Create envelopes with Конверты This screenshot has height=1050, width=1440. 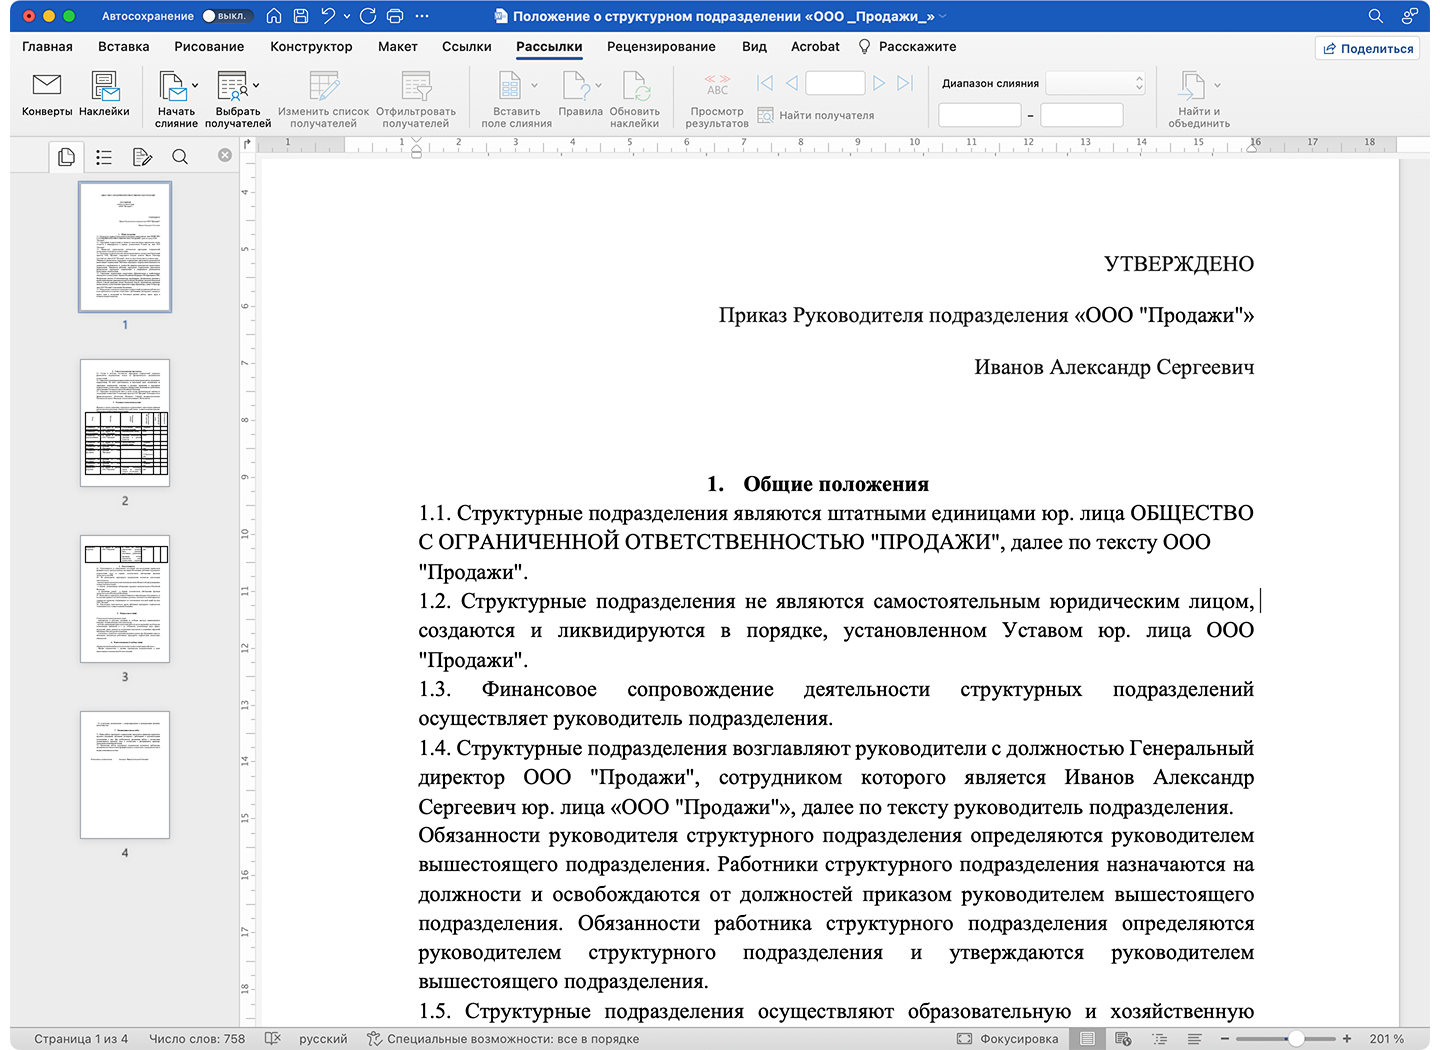point(47,95)
